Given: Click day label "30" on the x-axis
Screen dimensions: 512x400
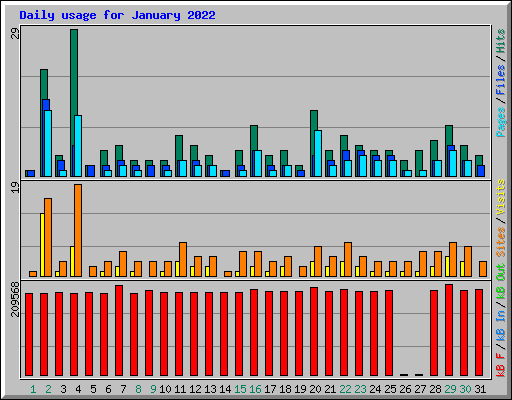Looking at the screenshot, I should click(465, 389).
